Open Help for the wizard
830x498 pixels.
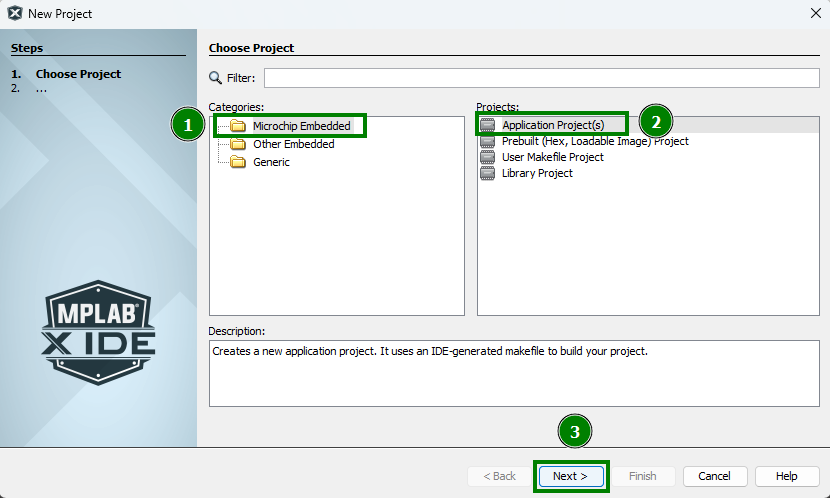[x=787, y=476]
